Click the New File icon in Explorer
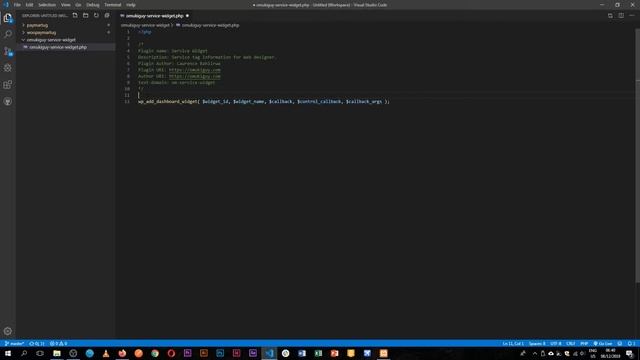The height and width of the screenshot is (360, 640). click(x=75, y=16)
